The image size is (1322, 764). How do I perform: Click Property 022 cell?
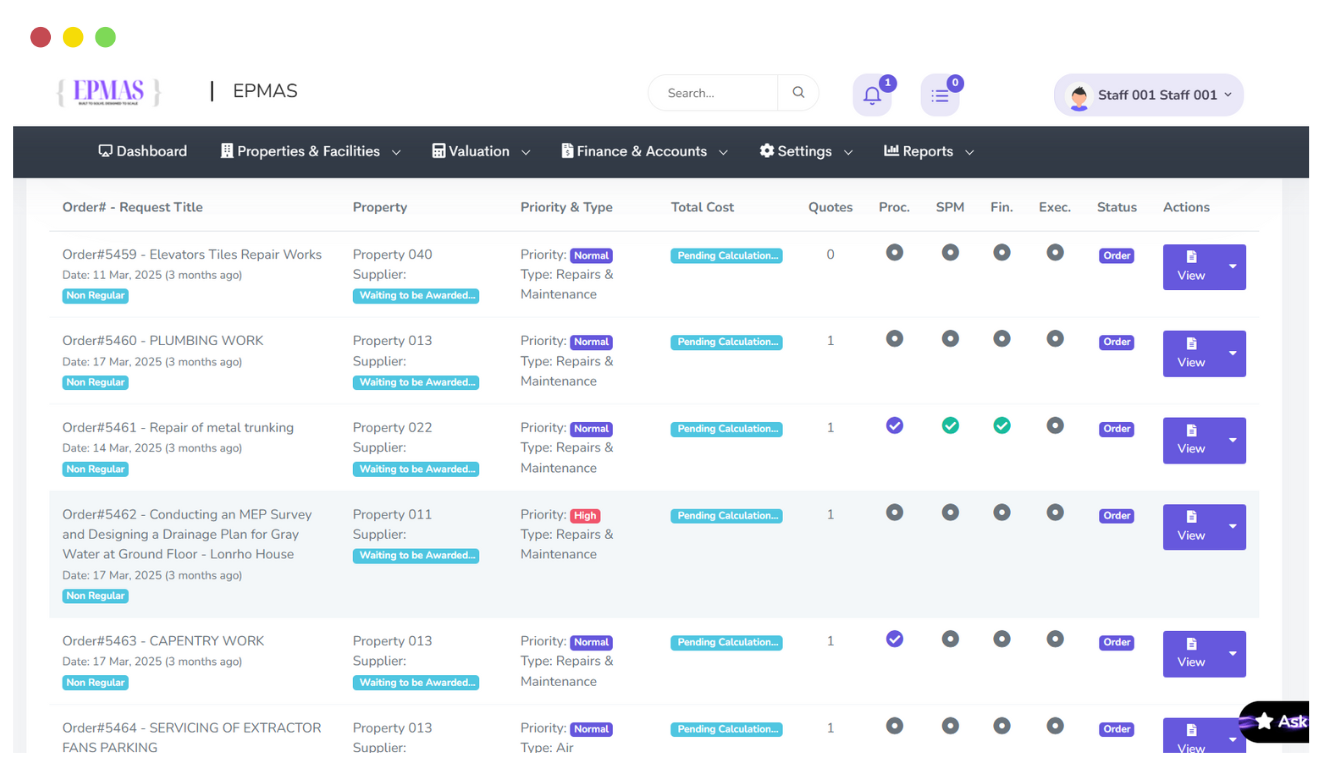click(x=393, y=427)
